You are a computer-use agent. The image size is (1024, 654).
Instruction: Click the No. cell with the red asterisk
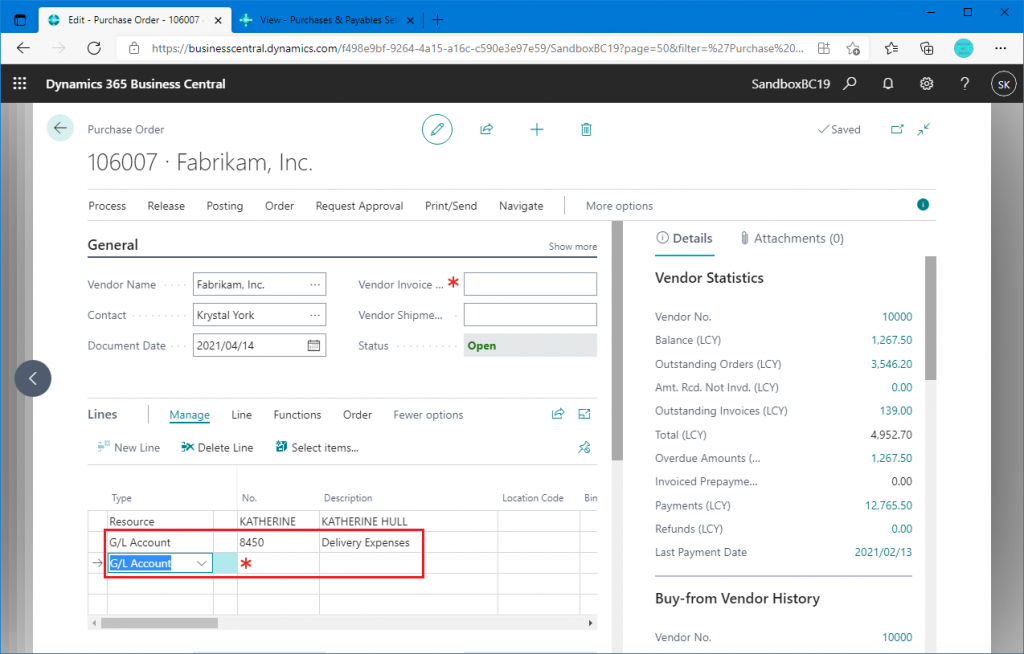[x=278, y=563]
